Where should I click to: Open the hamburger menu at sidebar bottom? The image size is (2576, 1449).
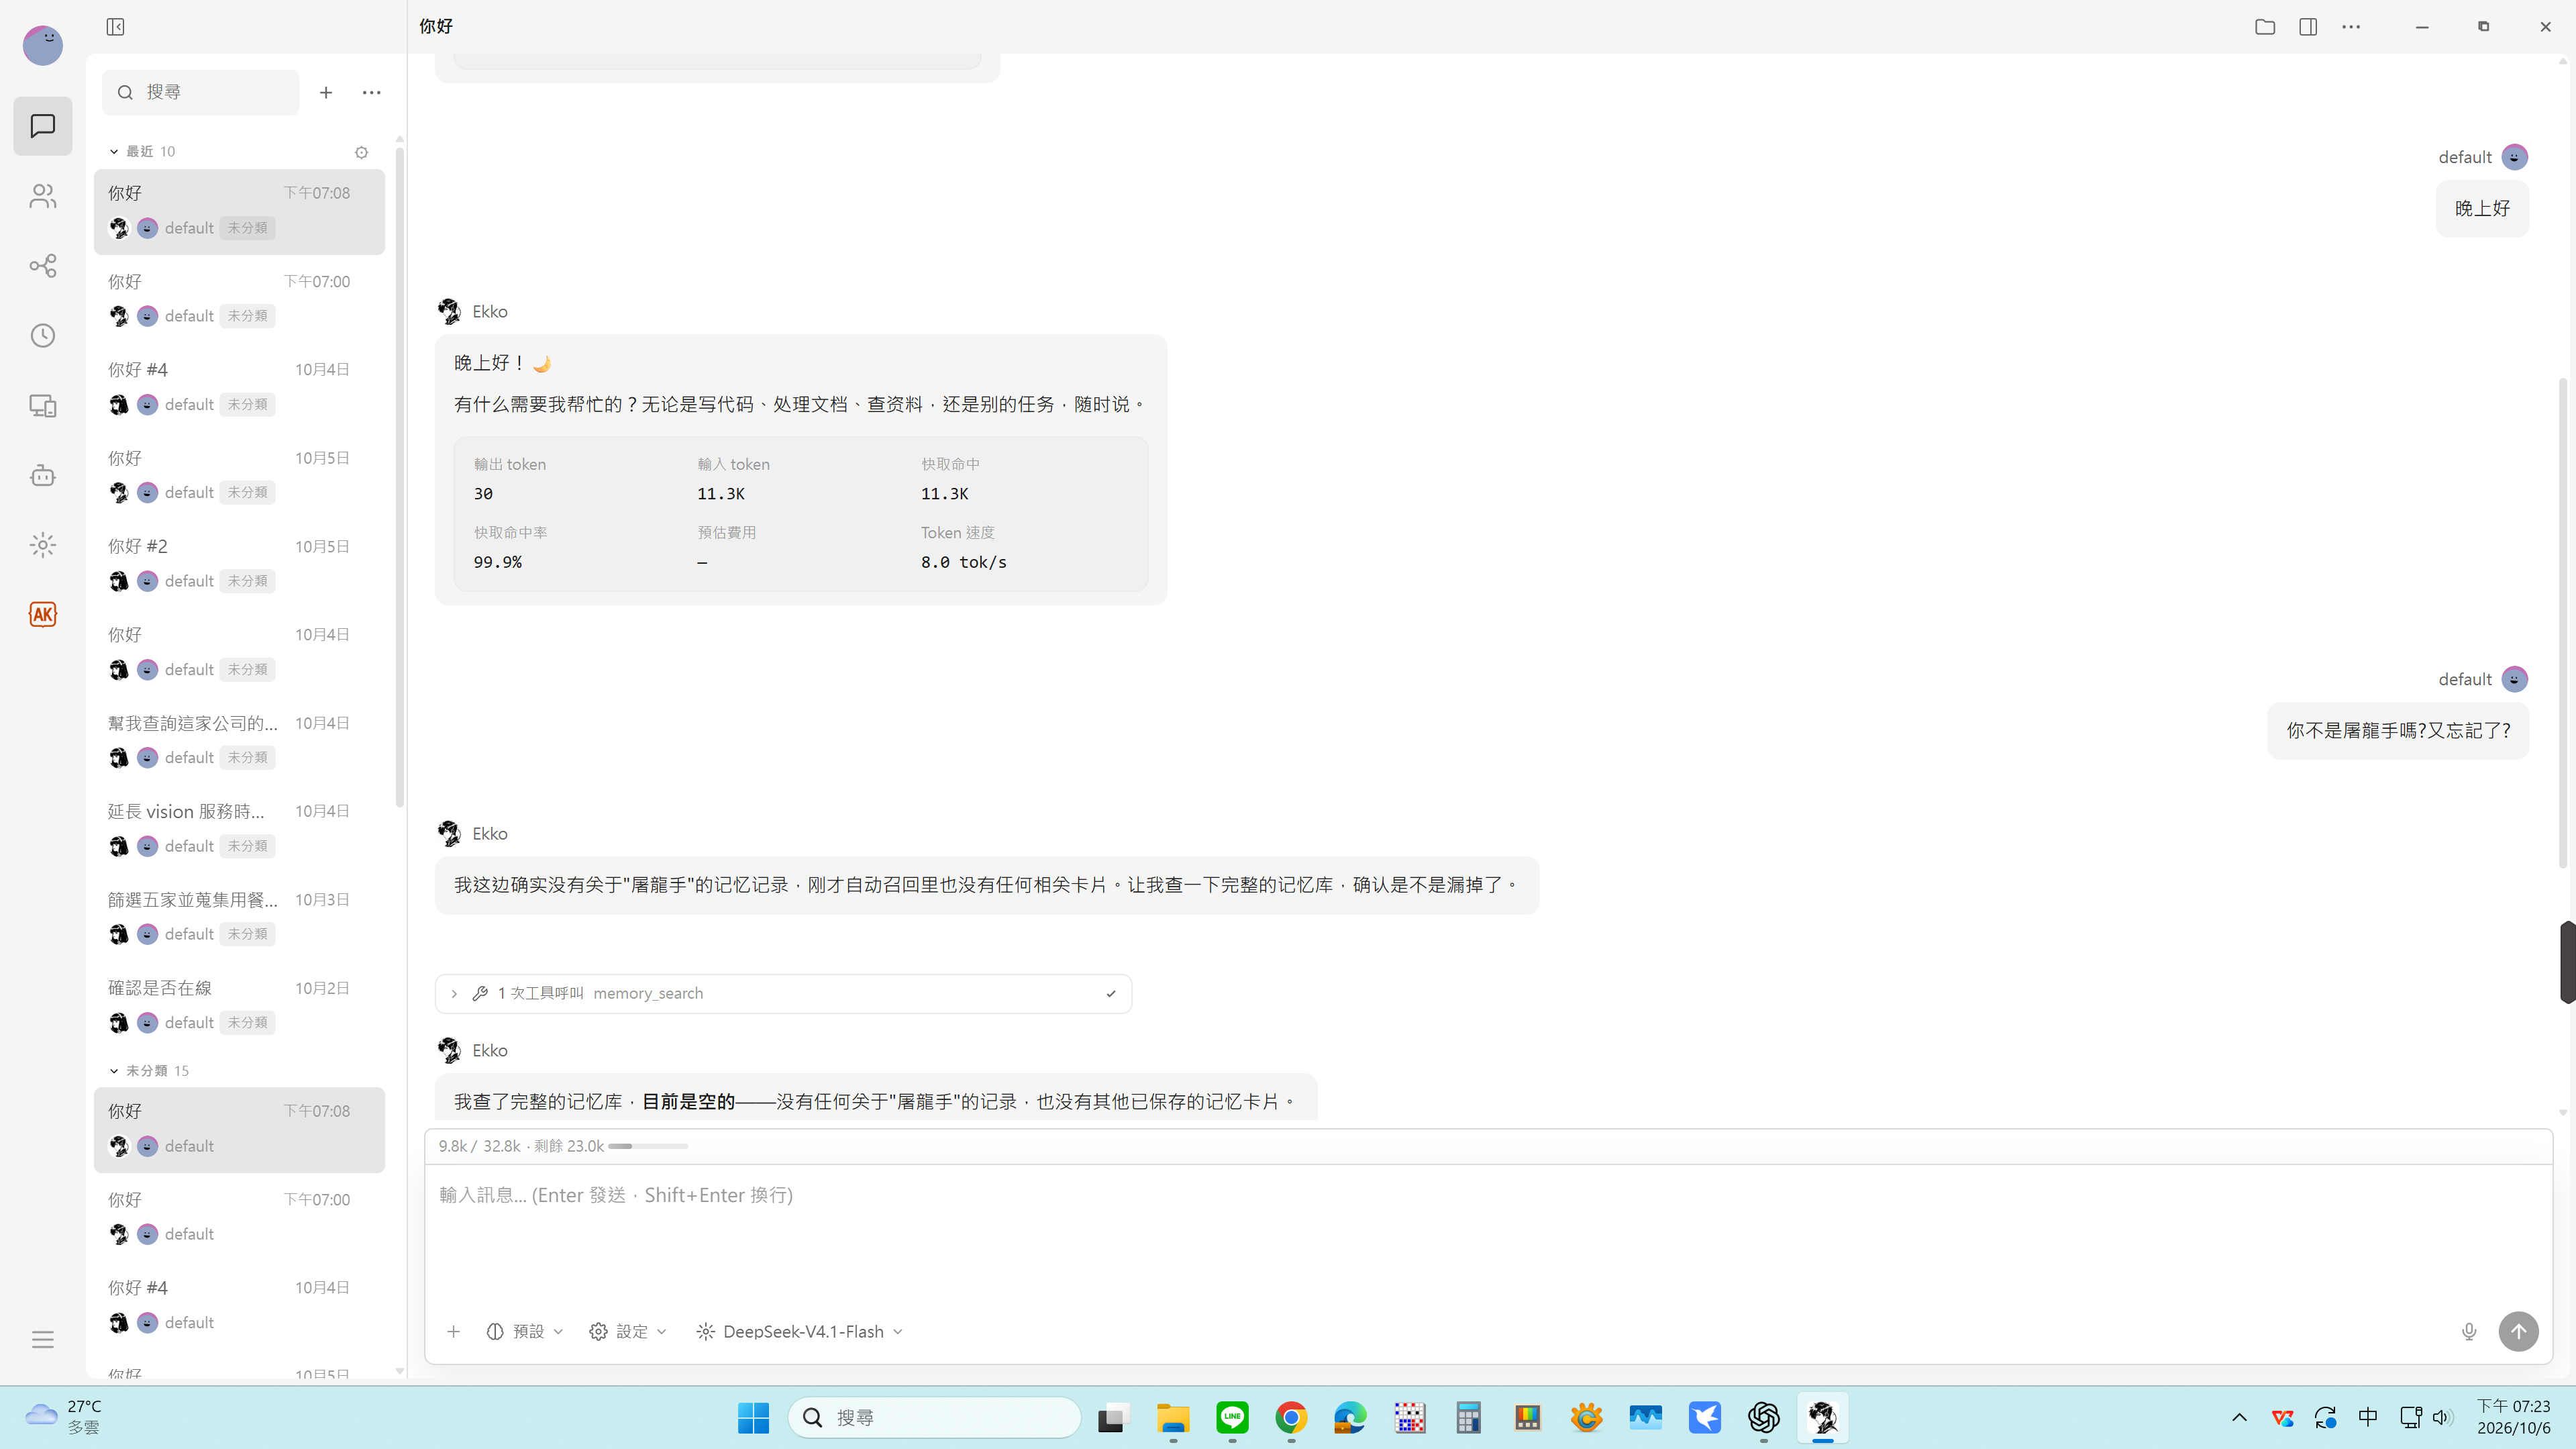pos(42,1340)
